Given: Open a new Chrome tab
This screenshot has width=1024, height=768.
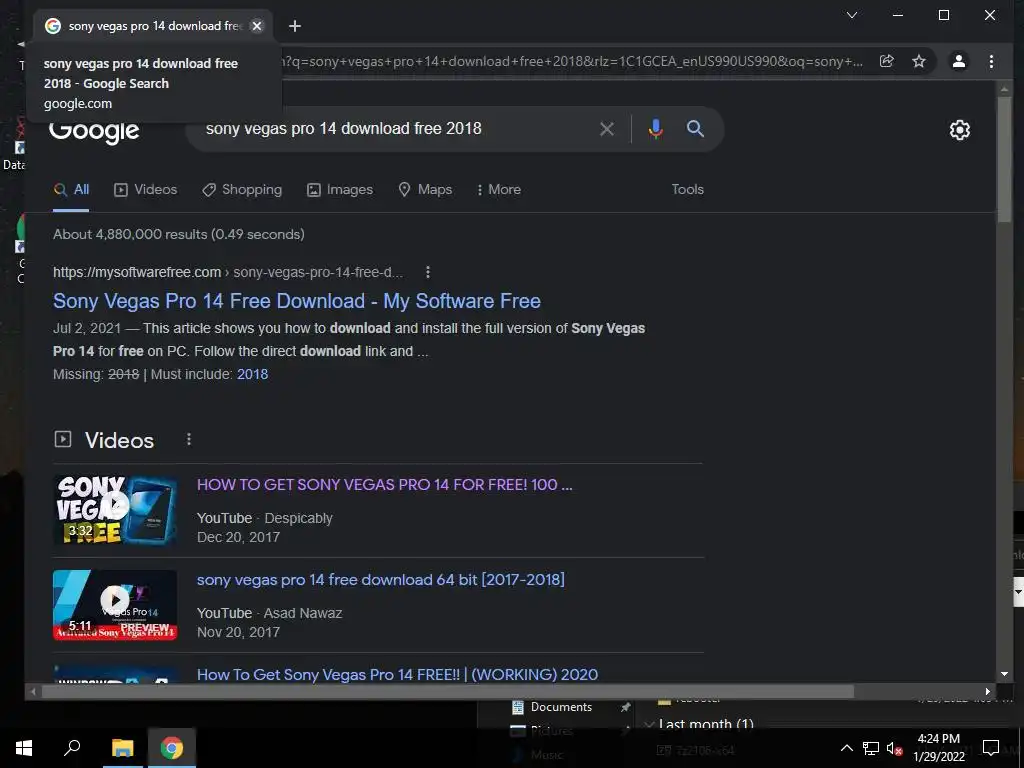Looking at the screenshot, I should pos(295,26).
